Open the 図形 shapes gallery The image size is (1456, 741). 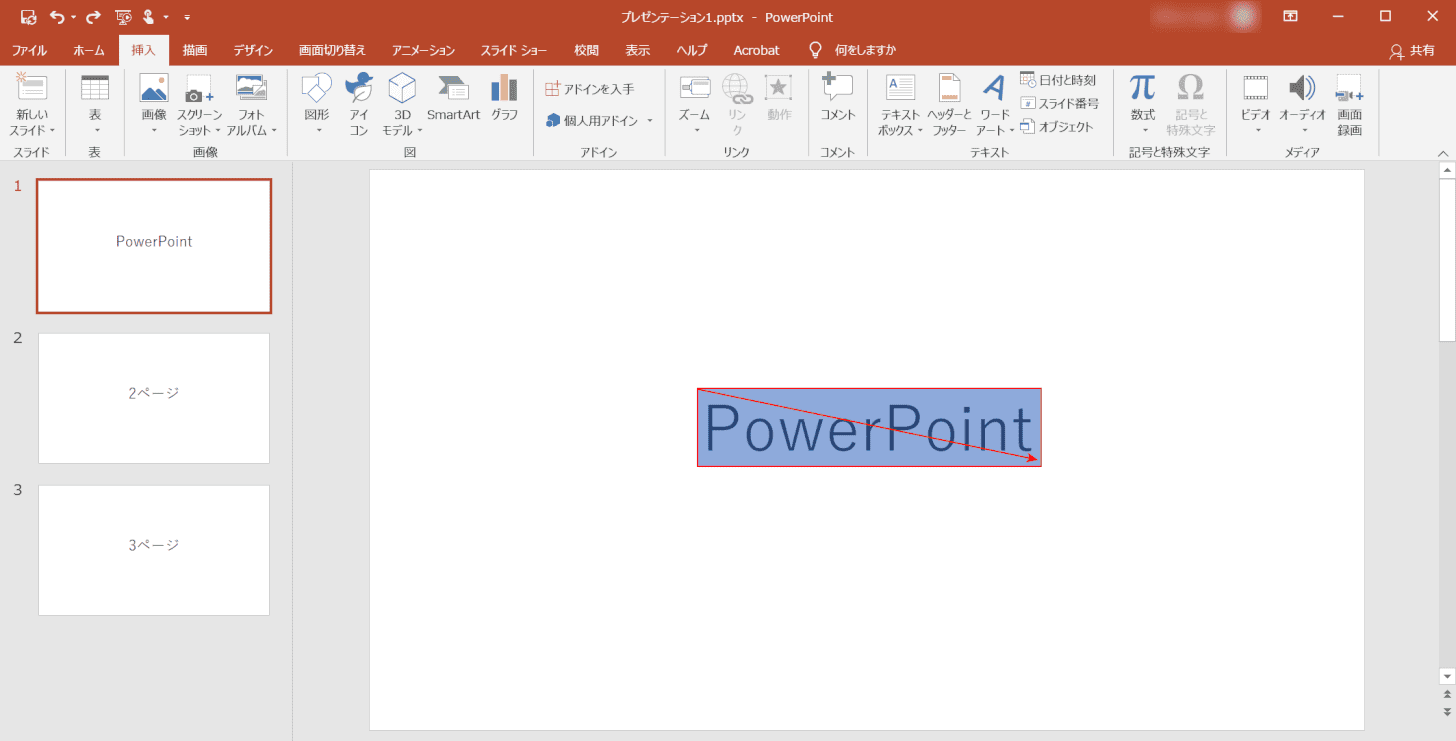click(x=316, y=105)
